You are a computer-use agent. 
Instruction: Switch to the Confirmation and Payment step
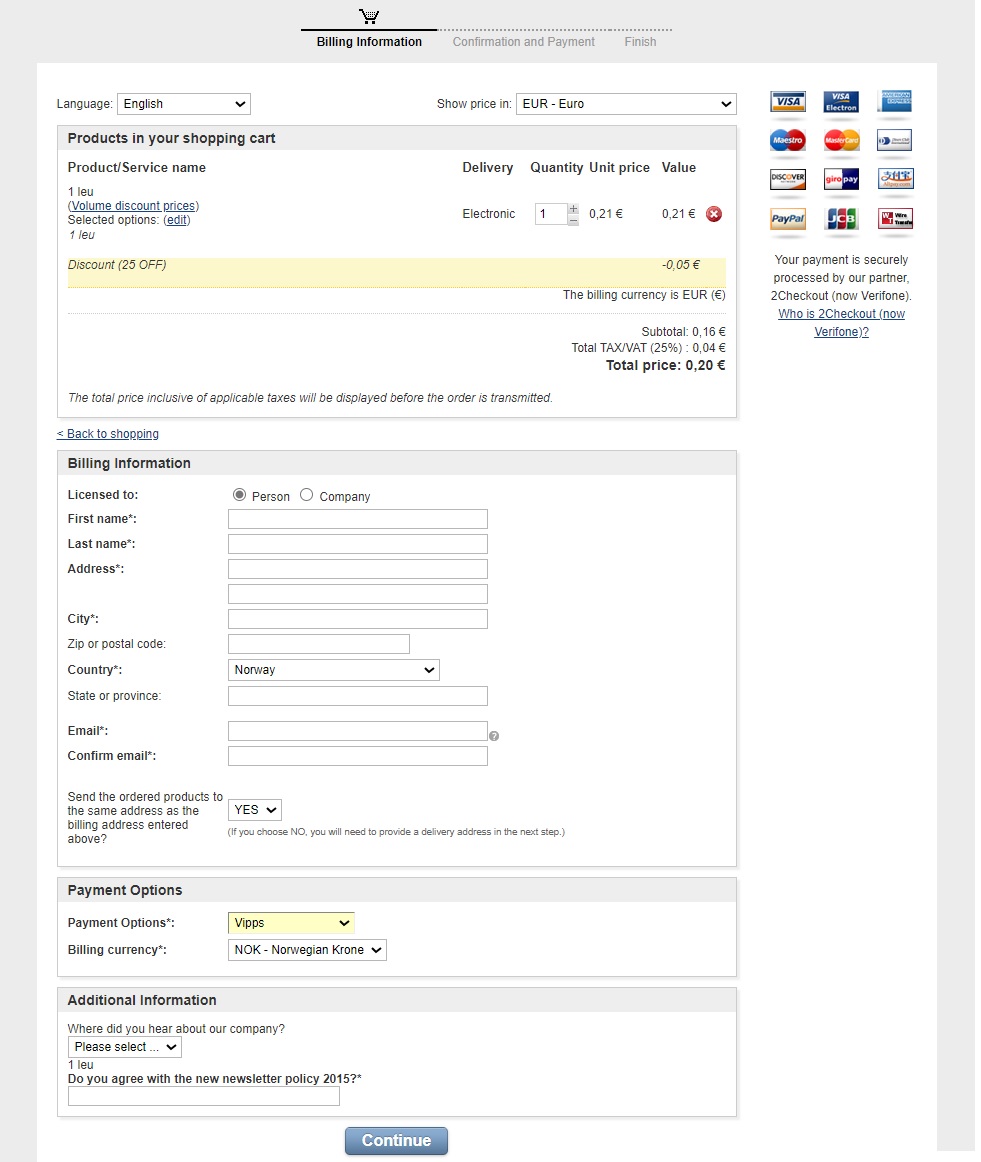coord(523,41)
